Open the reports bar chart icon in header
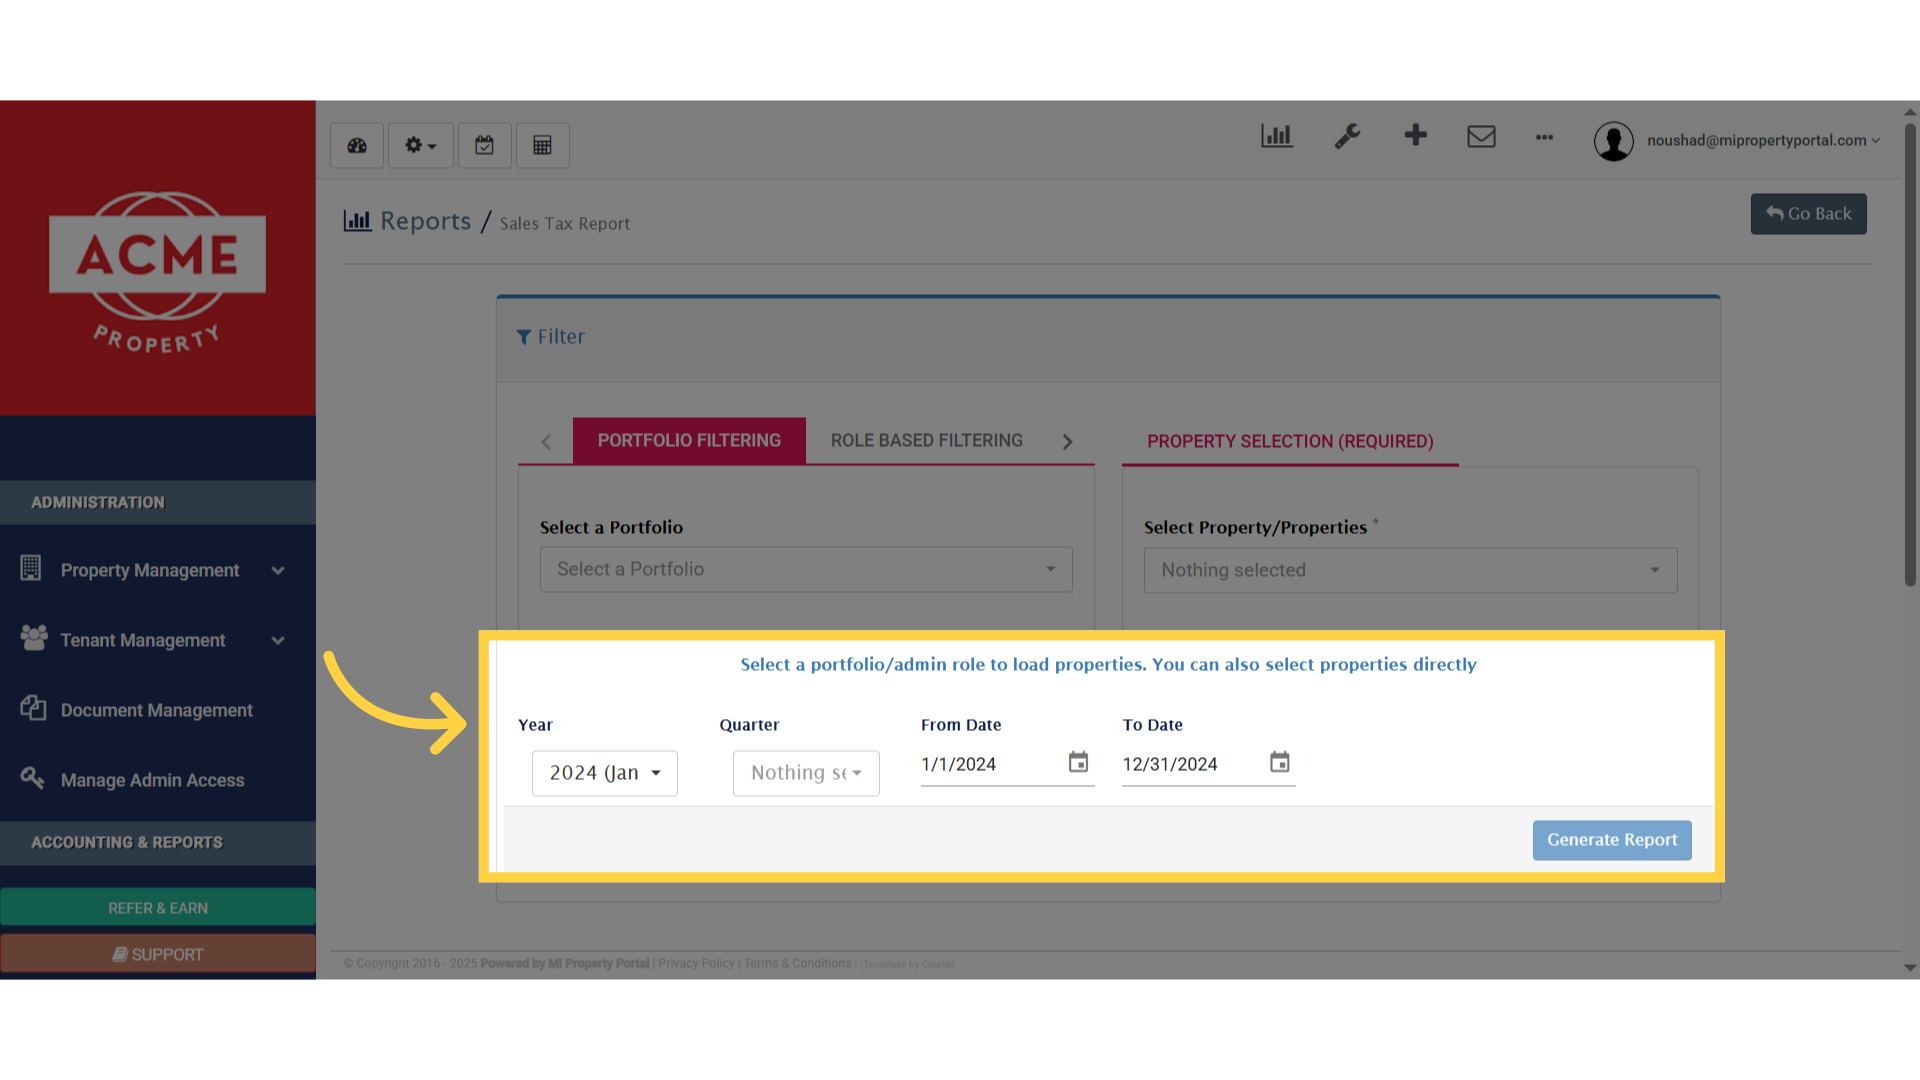The height and width of the screenshot is (1080, 1920). [x=1277, y=136]
